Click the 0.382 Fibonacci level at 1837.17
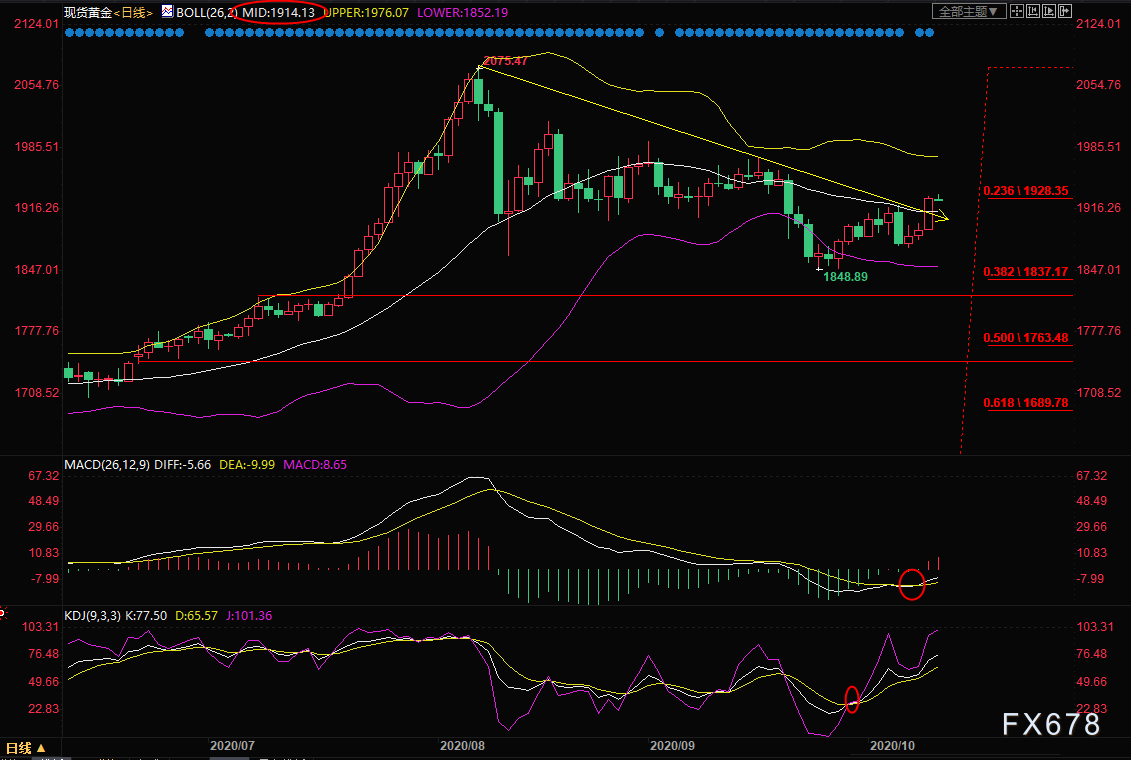This screenshot has height=760, width=1131. (x=1025, y=271)
